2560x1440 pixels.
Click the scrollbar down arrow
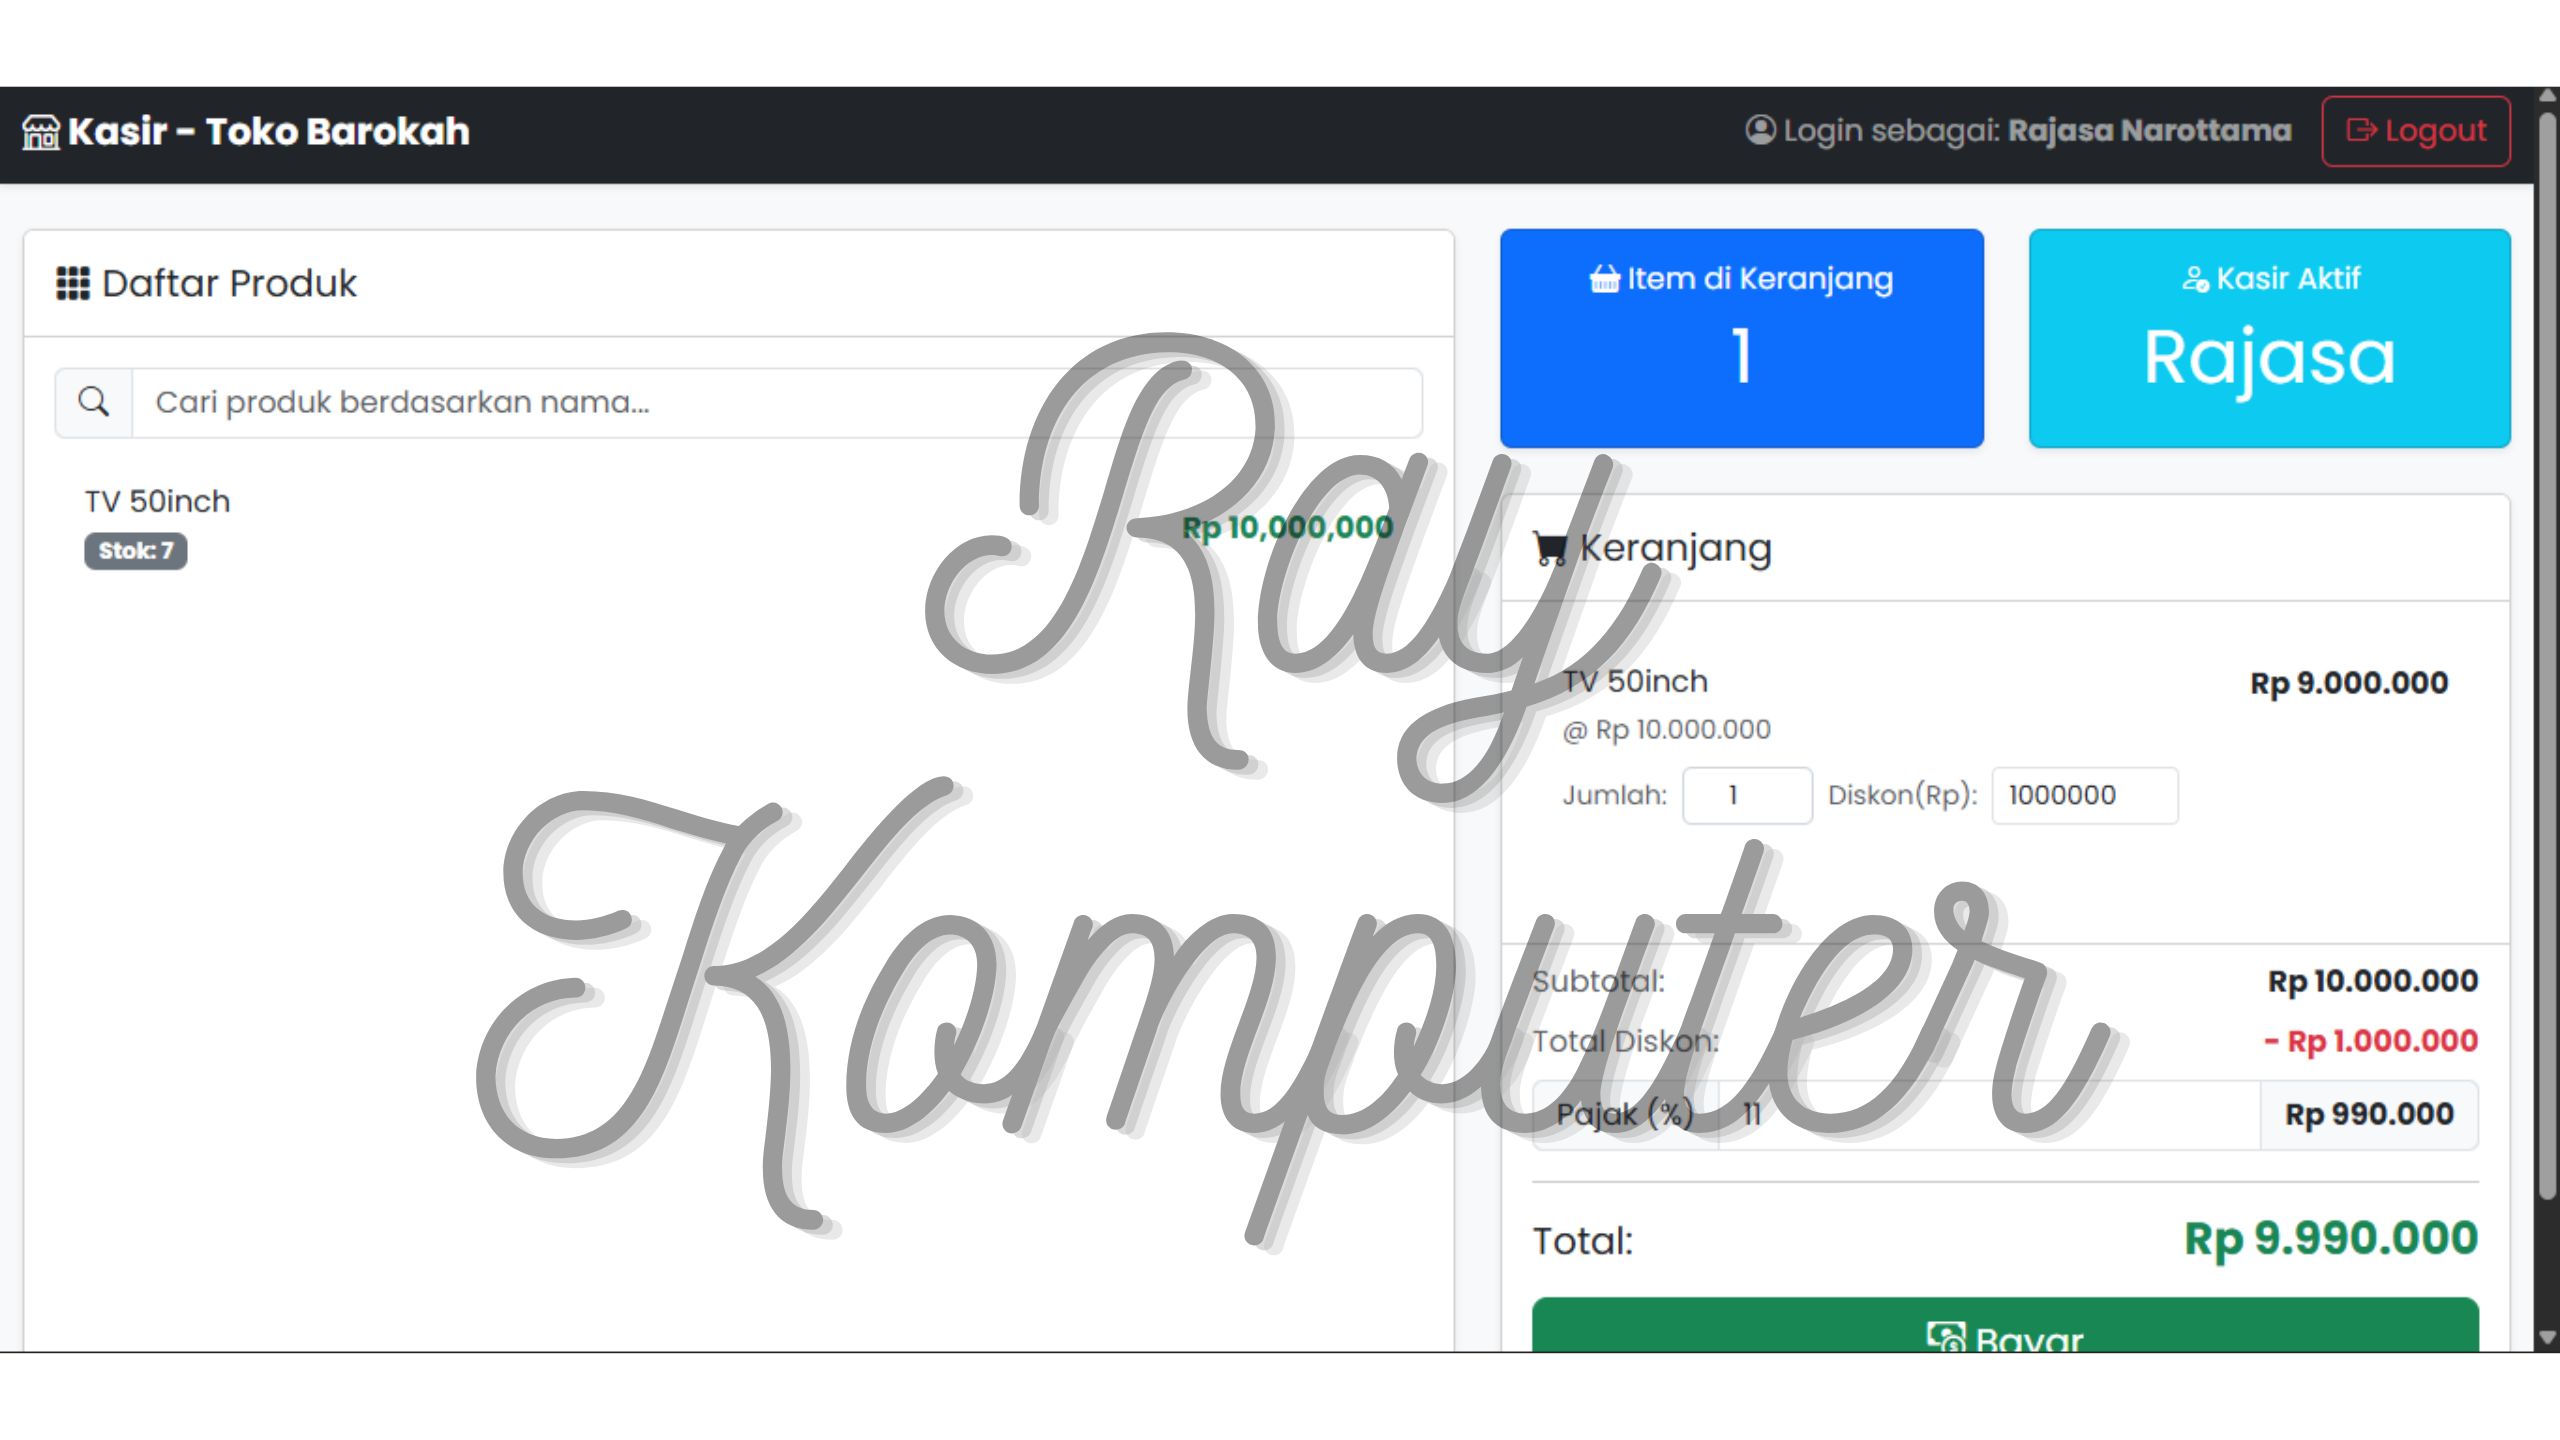coord(2547,1337)
